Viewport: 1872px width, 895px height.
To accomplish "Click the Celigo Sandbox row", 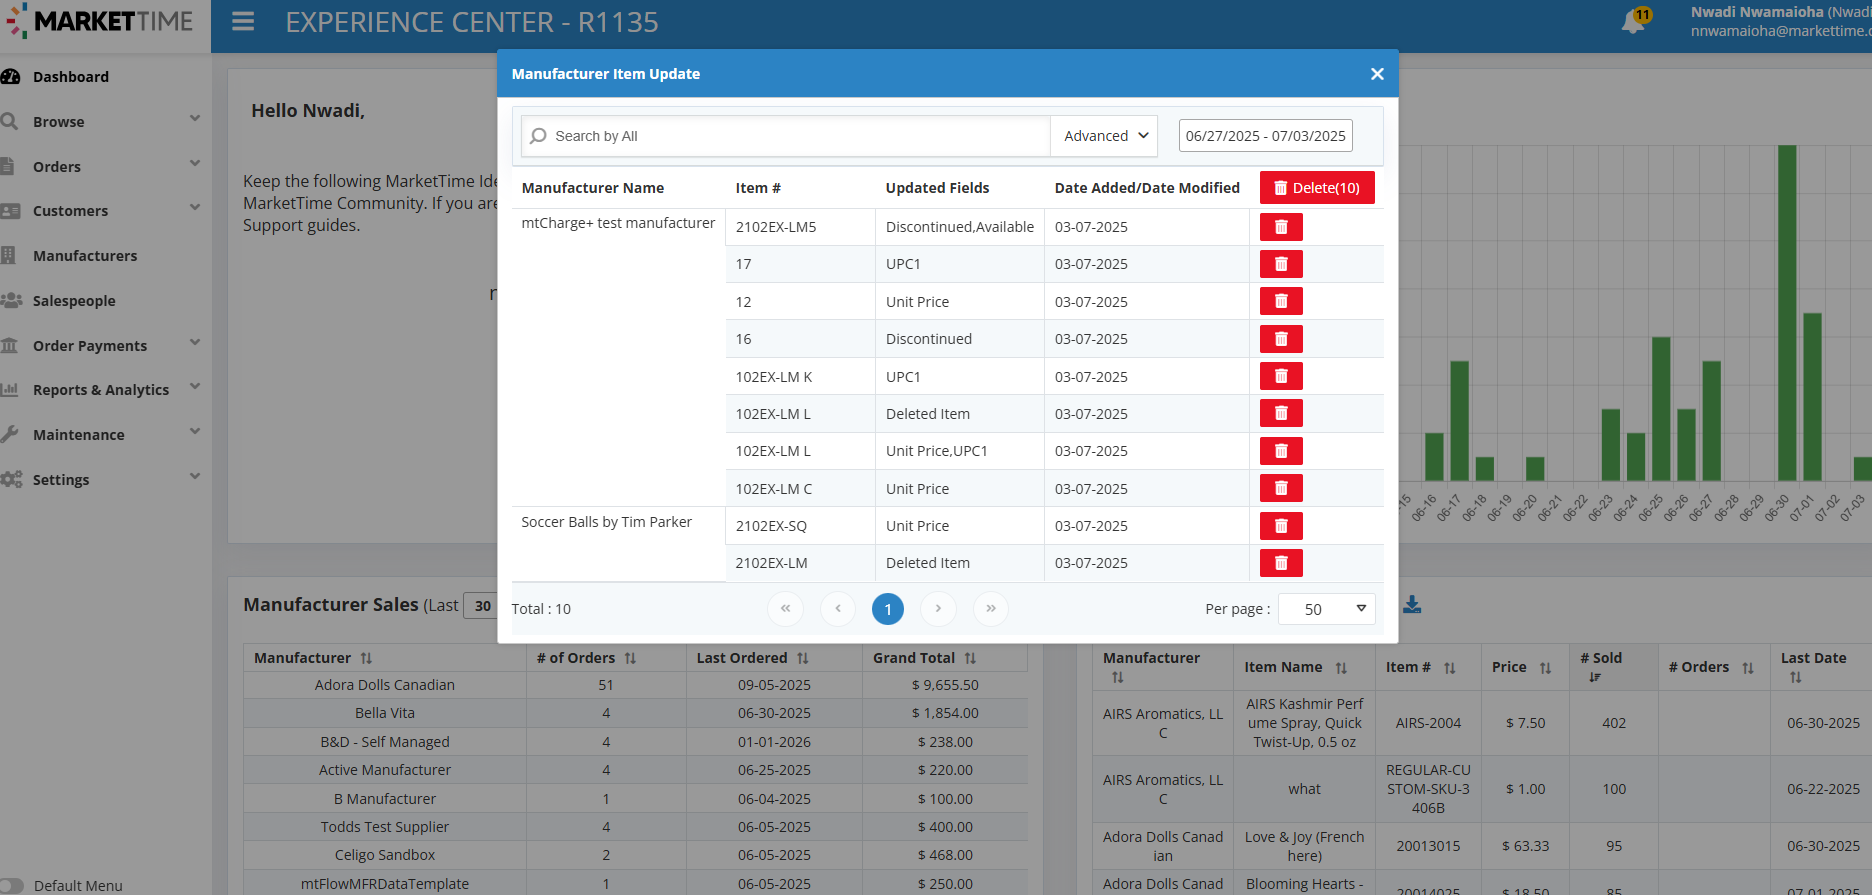I will coord(635,855).
